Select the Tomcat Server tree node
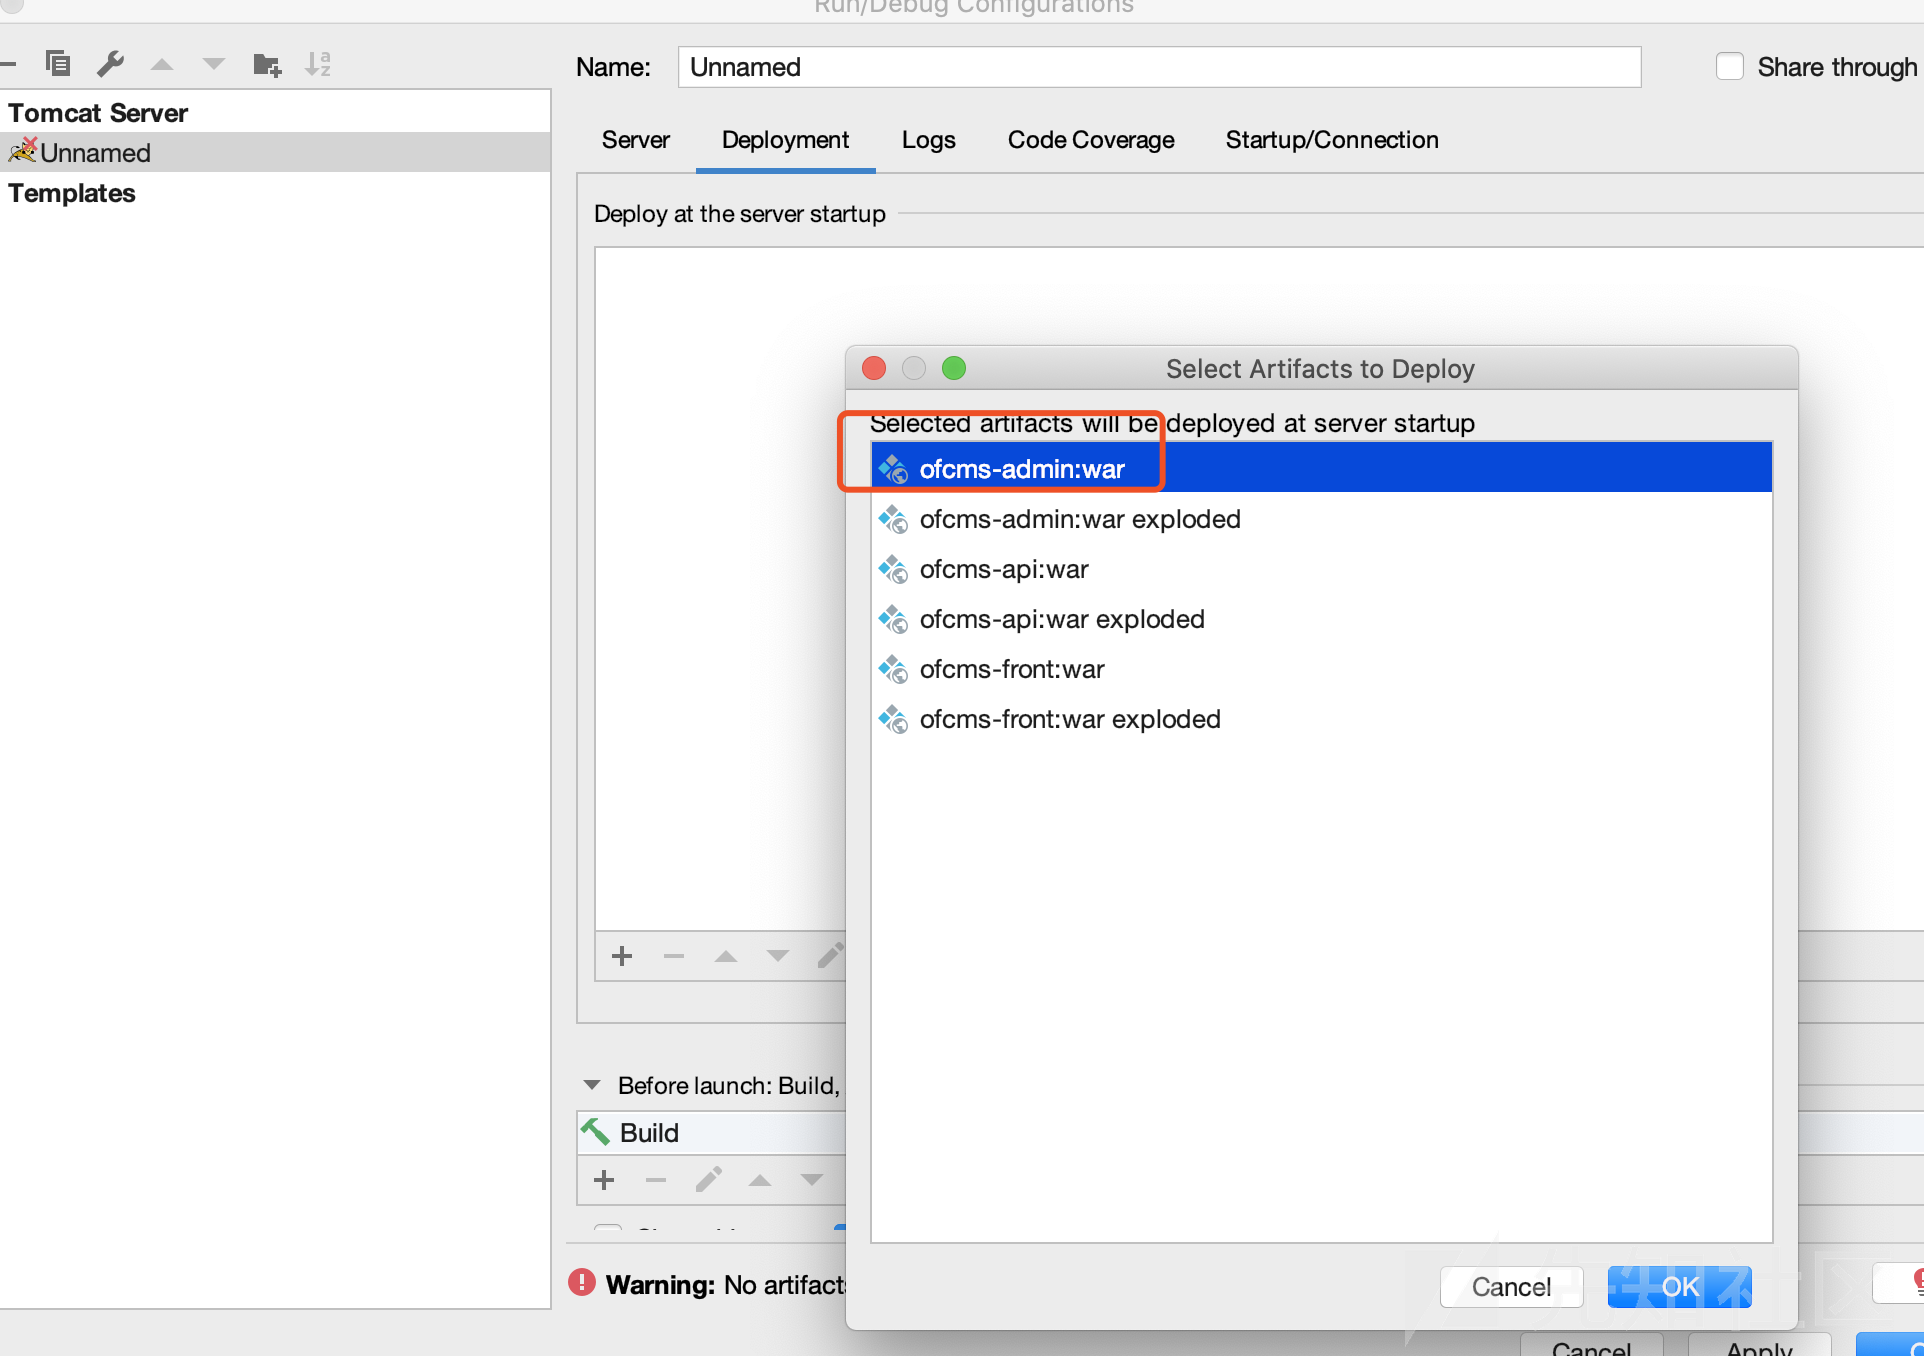This screenshot has width=1924, height=1356. (x=275, y=112)
